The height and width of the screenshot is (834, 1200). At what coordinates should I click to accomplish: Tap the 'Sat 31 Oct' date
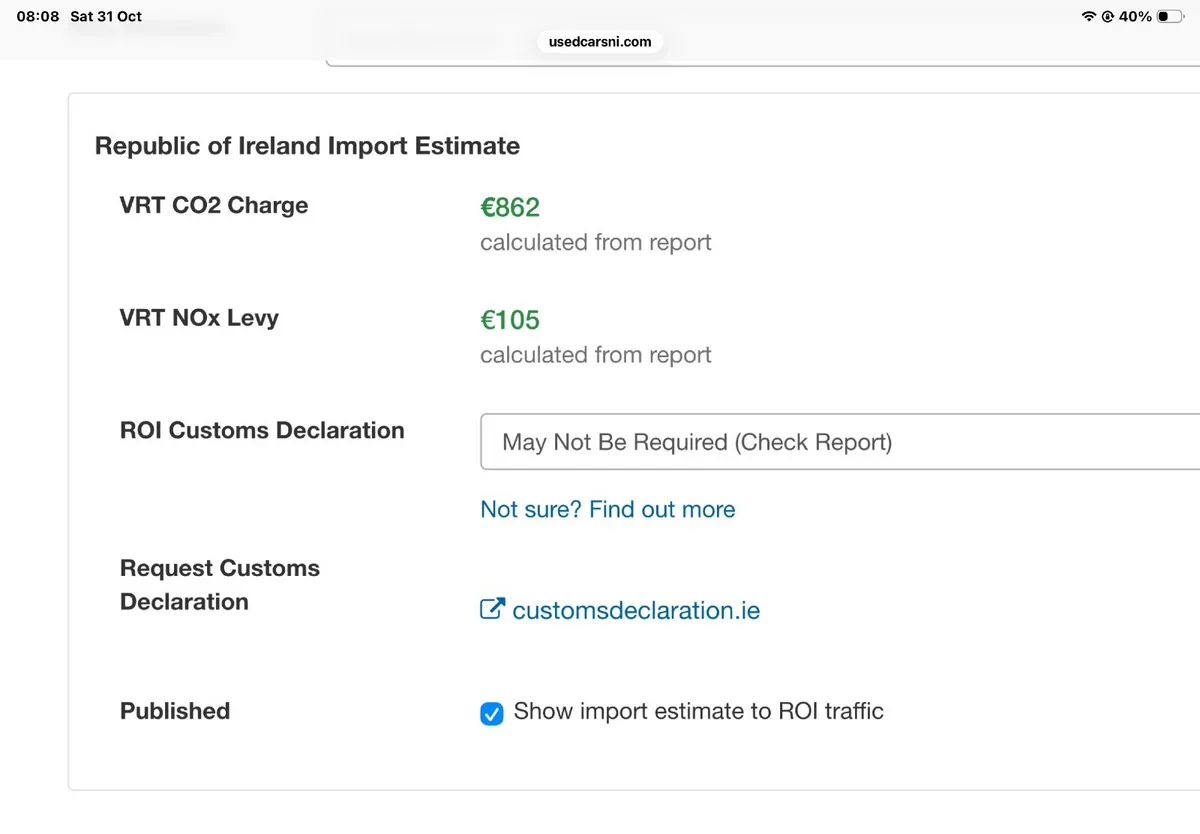[106, 17]
